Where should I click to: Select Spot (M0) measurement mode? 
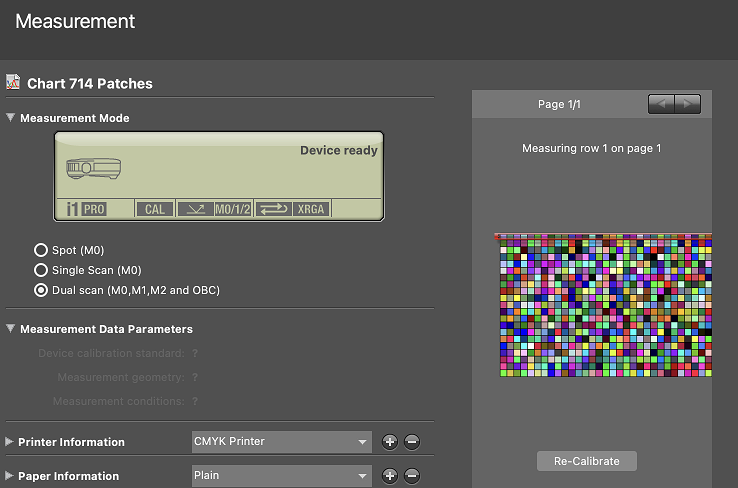[41, 250]
